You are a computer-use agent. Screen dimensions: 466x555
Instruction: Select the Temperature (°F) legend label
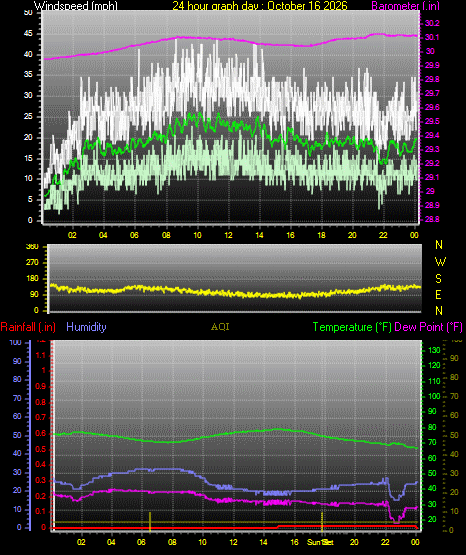(x=352, y=327)
